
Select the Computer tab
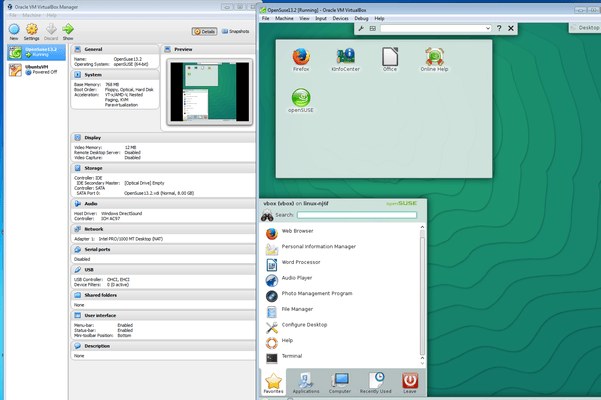[340, 383]
